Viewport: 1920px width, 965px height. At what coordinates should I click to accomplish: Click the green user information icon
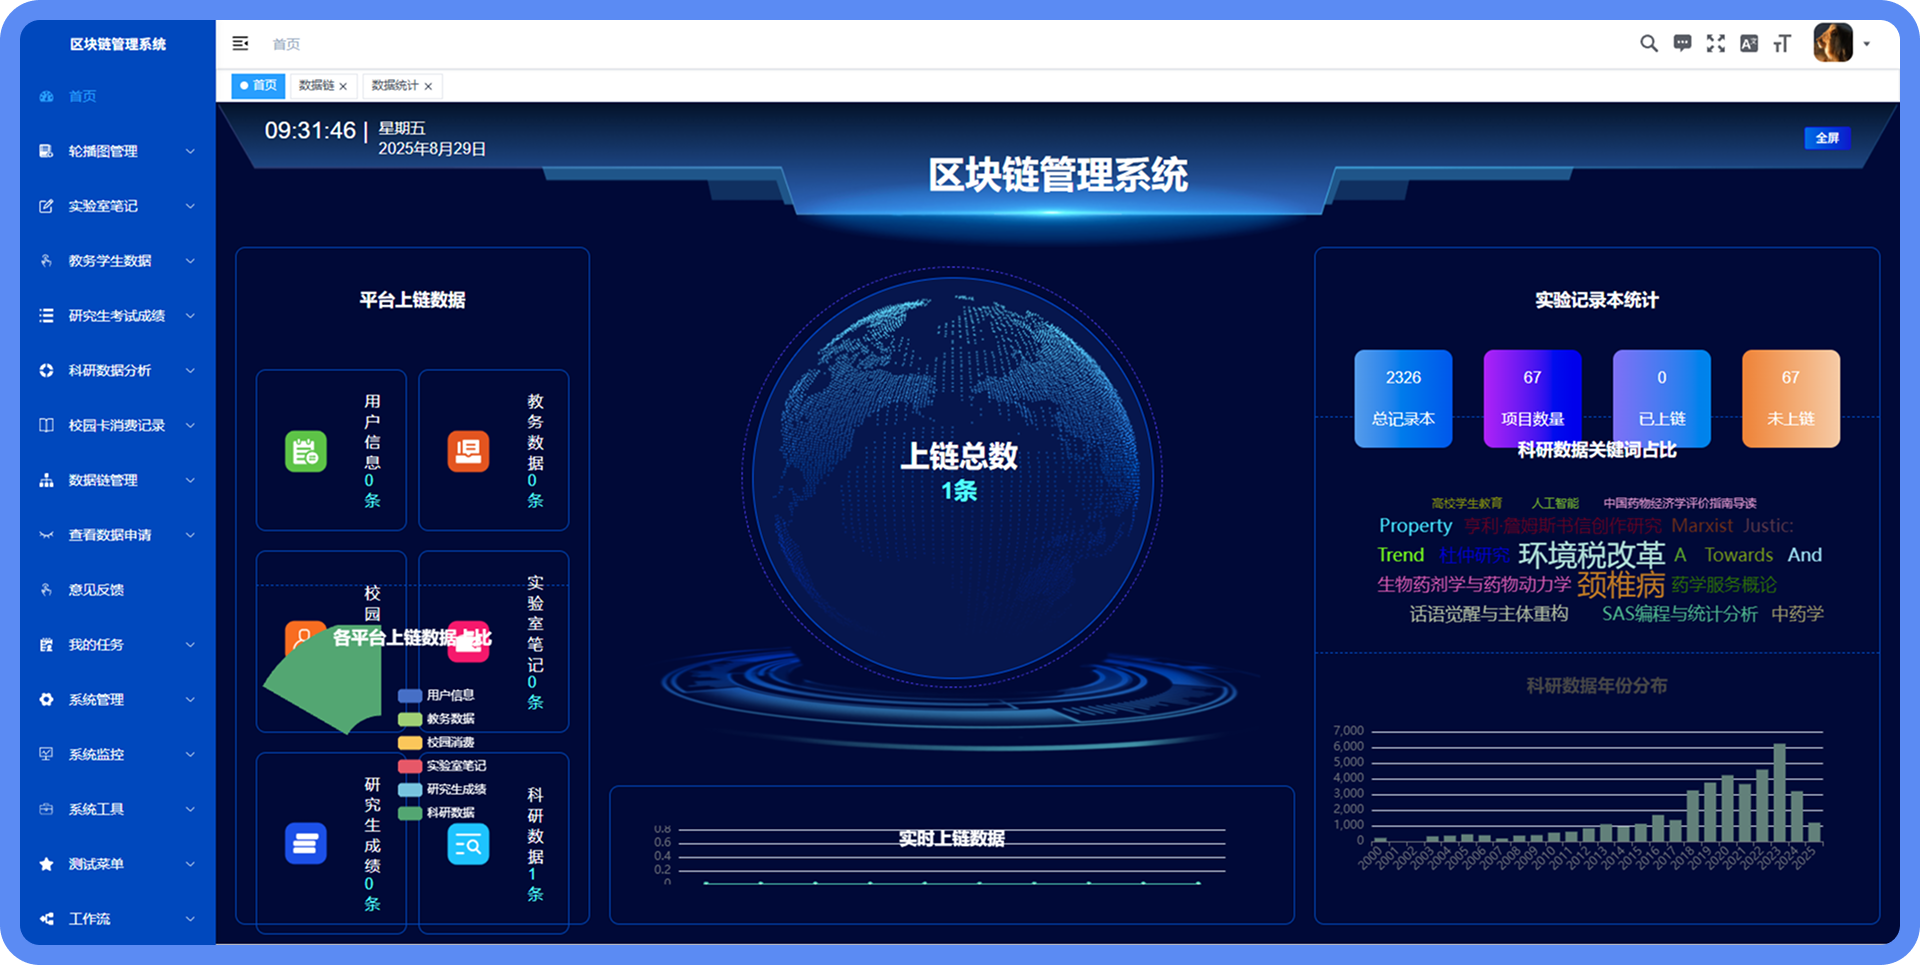306,452
